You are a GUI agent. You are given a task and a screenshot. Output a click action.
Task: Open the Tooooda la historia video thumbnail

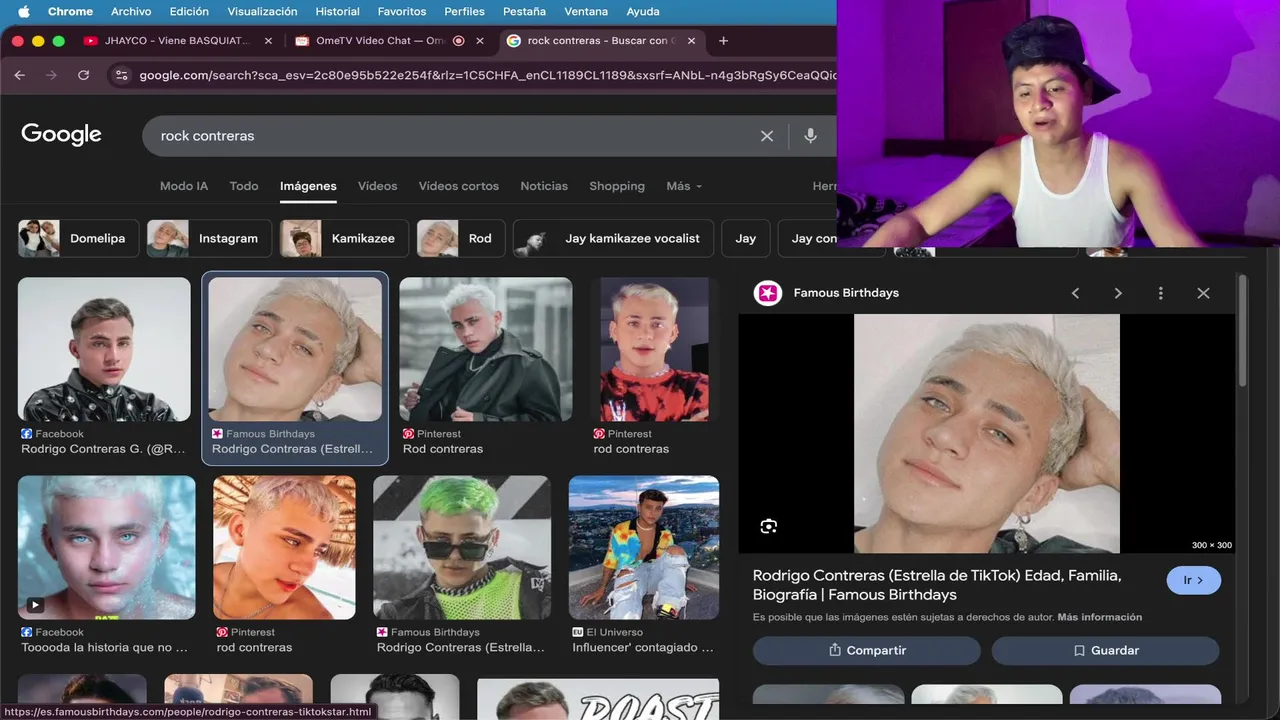(x=106, y=547)
